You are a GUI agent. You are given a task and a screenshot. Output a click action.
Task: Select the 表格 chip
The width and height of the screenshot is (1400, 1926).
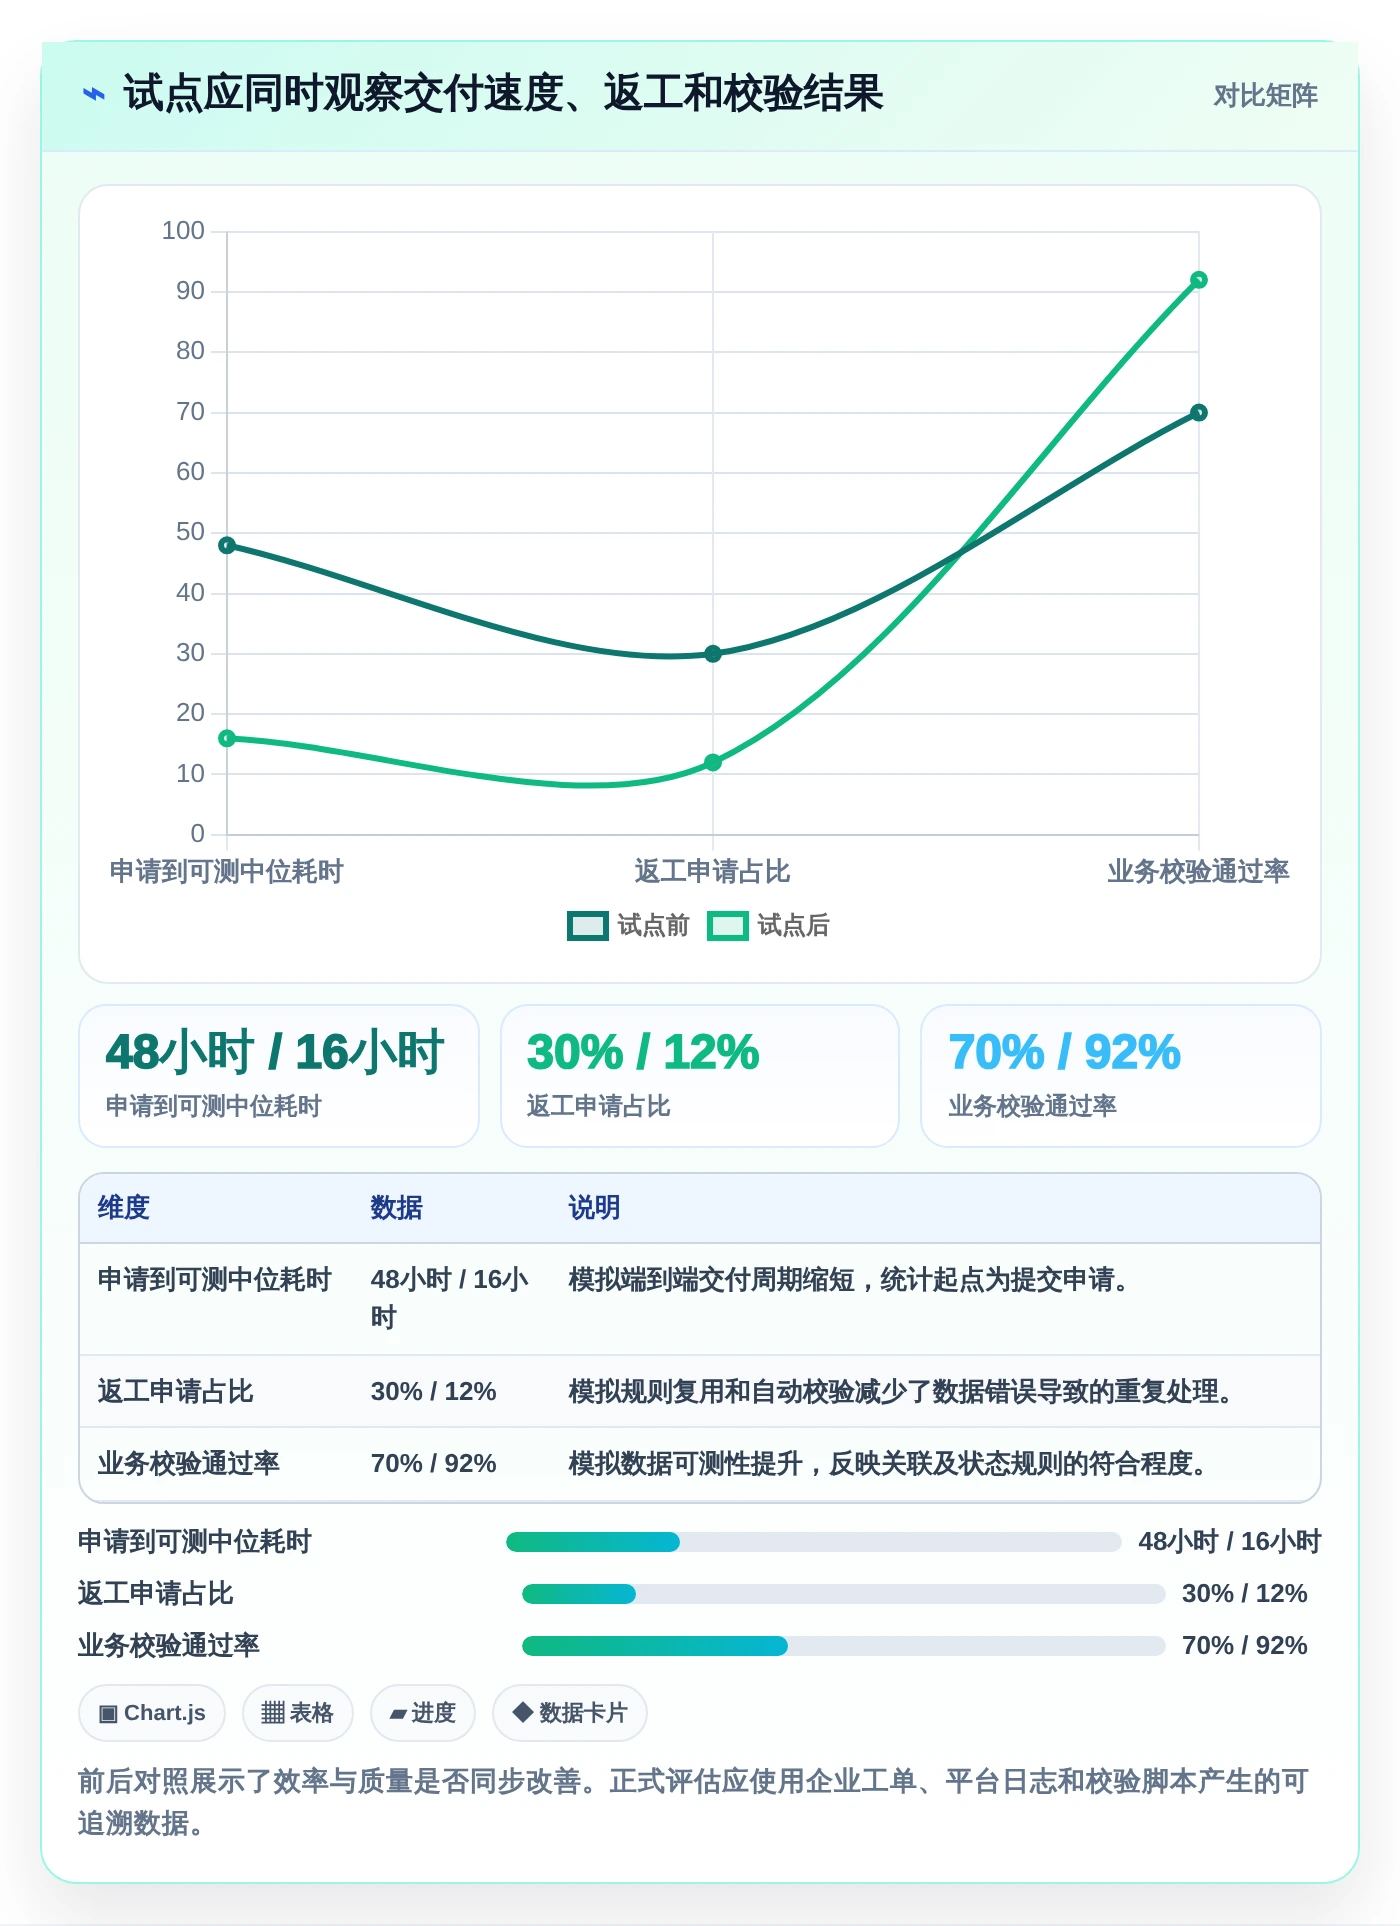coord(298,1713)
